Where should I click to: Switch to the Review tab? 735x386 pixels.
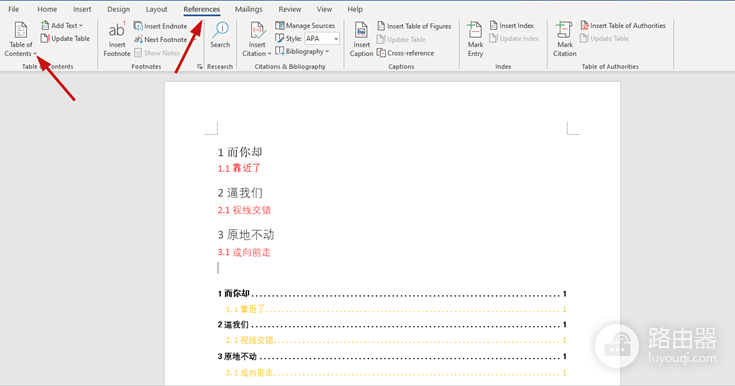[290, 9]
